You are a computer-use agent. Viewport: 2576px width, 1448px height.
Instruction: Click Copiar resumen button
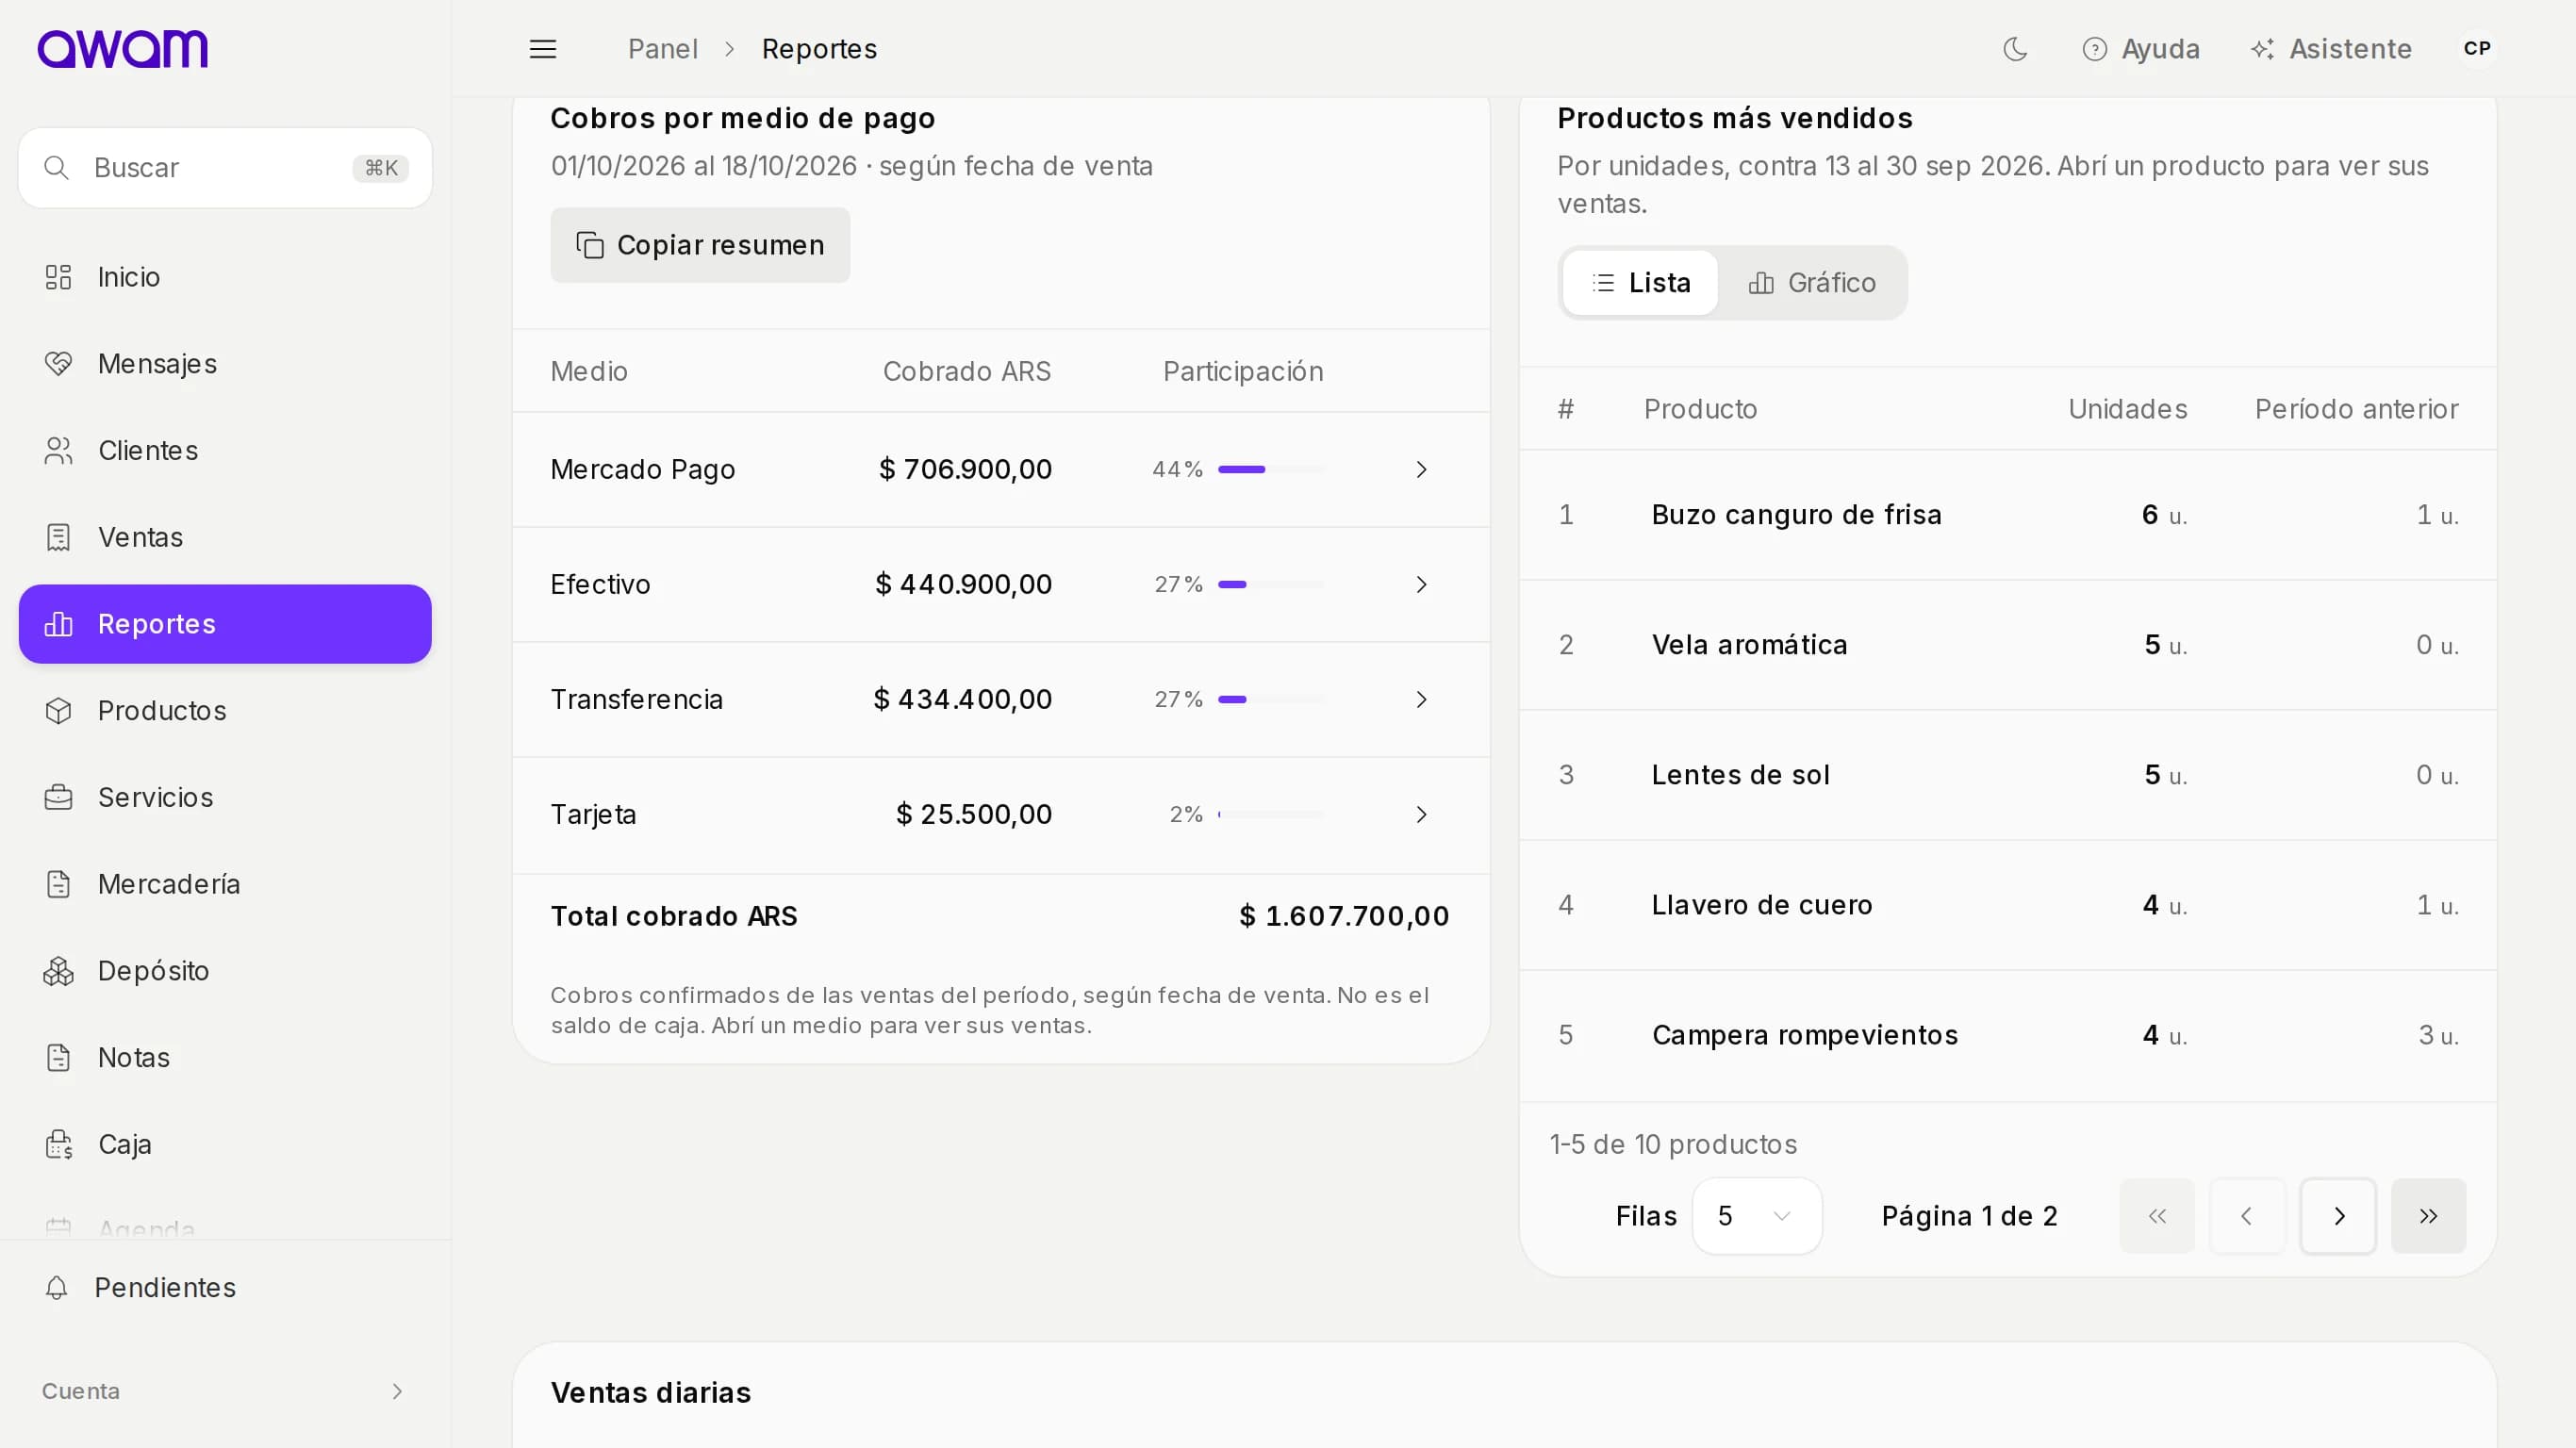click(x=700, y=245)
